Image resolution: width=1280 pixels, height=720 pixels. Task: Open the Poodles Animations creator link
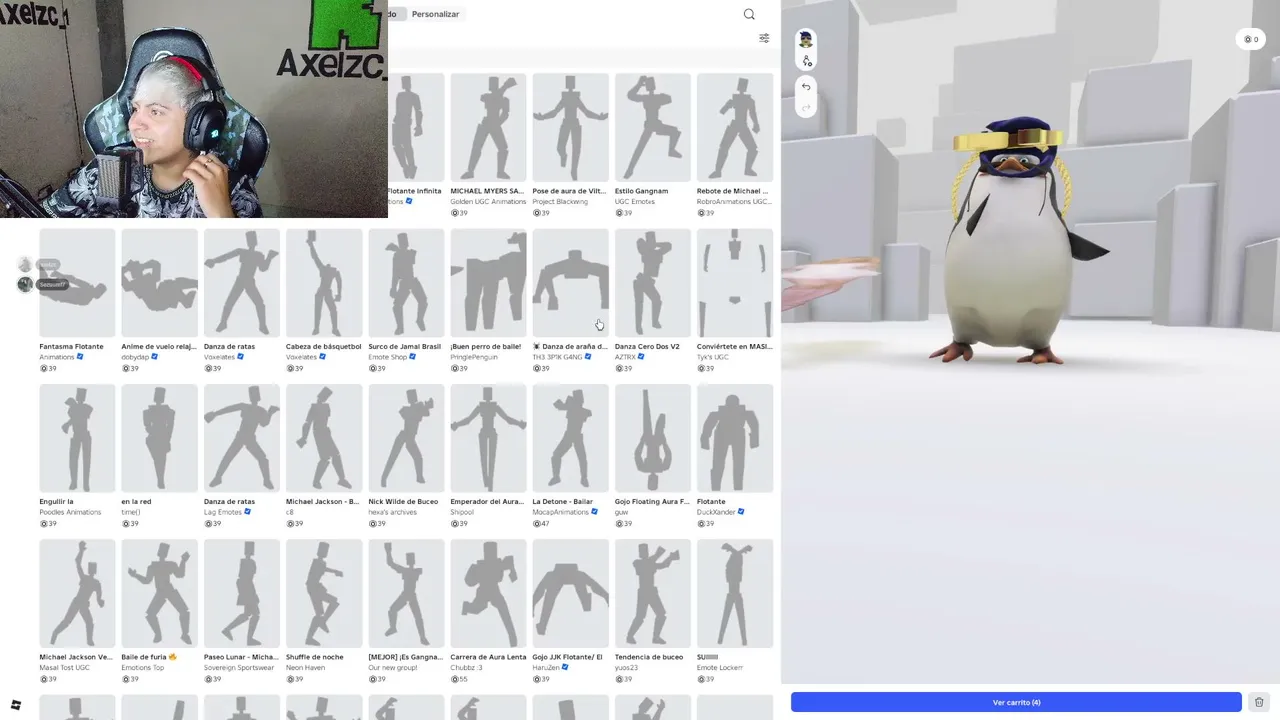pyautogui.click(x=70, y=512)
